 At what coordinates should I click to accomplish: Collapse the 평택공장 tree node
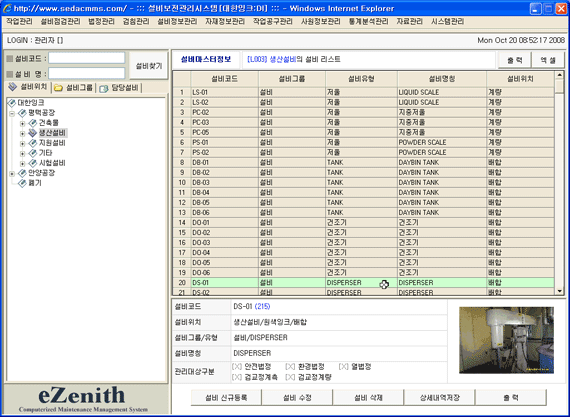pos(12,113)
